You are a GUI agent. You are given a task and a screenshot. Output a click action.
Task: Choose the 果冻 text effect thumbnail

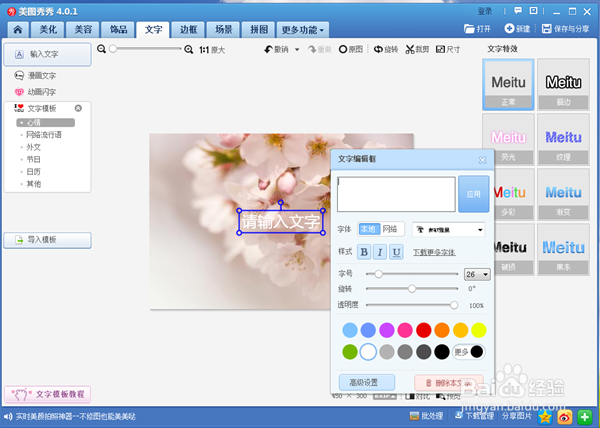click(563, 249)
